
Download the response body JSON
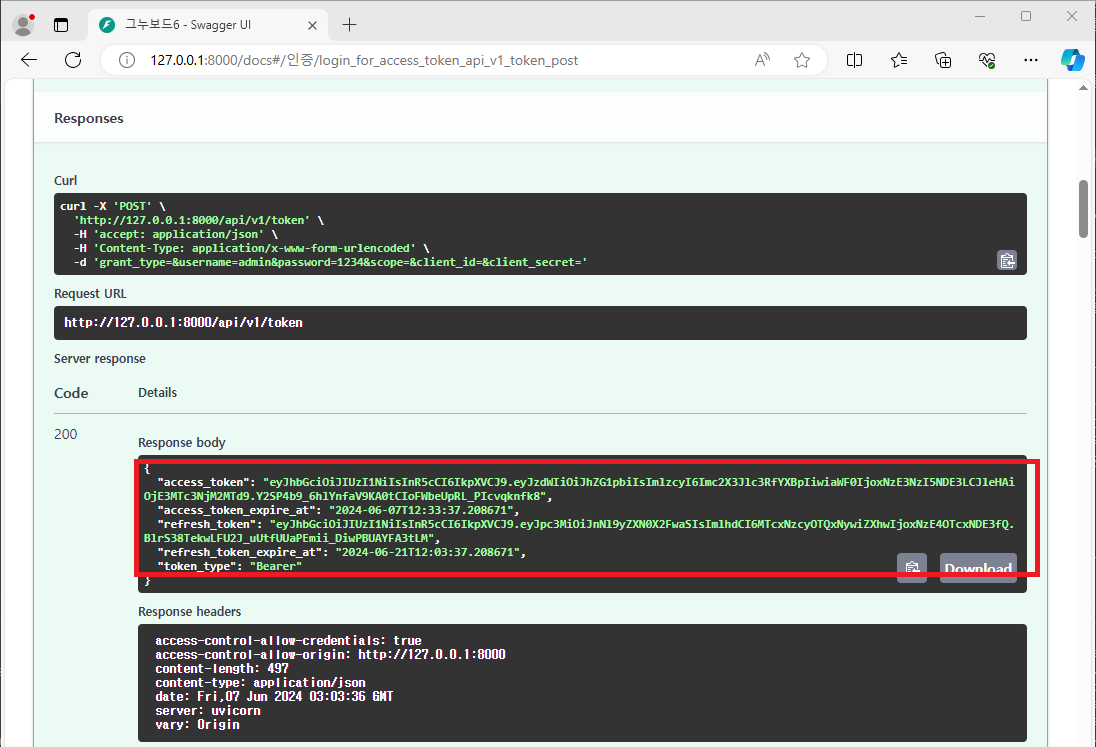pyautogui.click(x=977, y=568)
